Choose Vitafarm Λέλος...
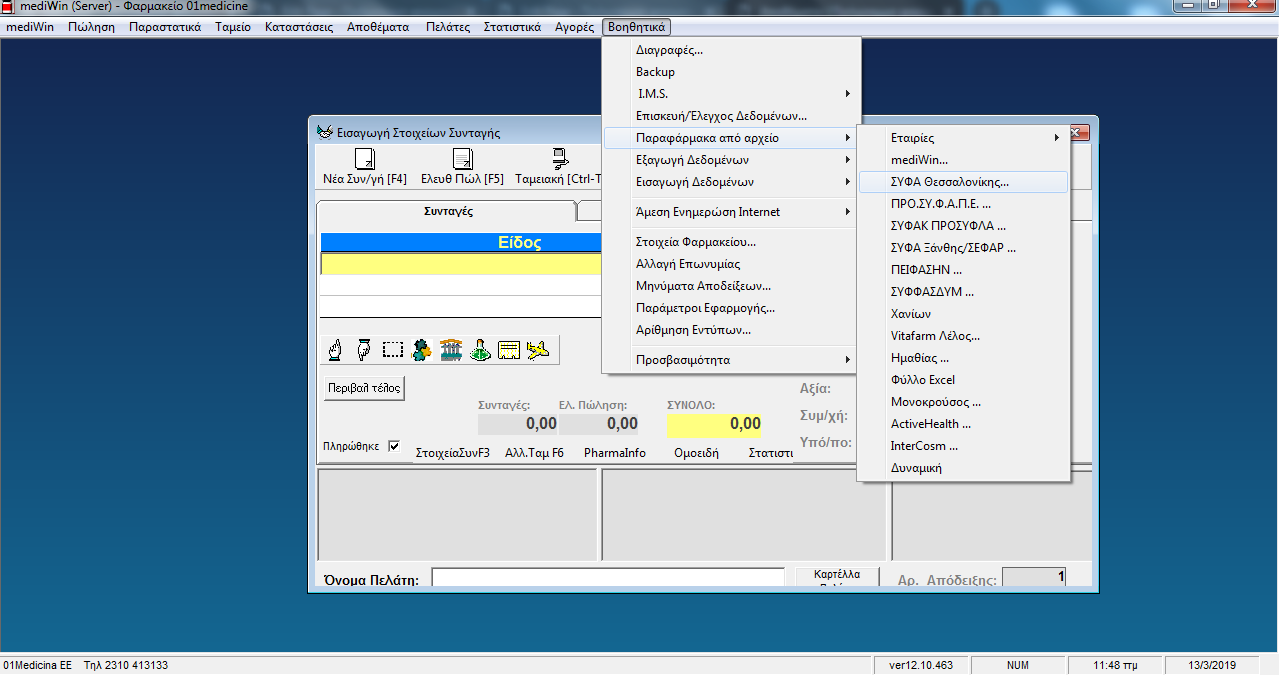Viewport: 1279px width, 675px height. (964, 336)
